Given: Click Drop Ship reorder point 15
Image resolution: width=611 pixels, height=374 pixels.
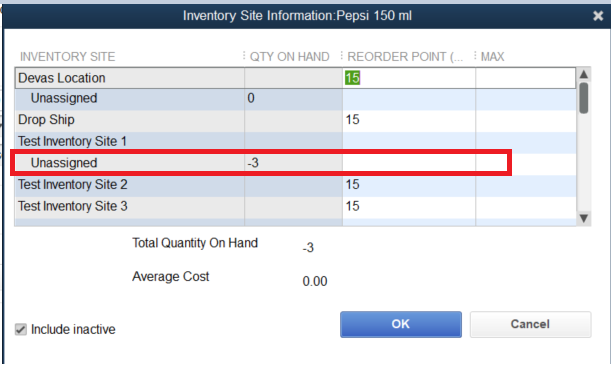Looking at the screenshot, I should pyautogui.click(x=409, y=120).
